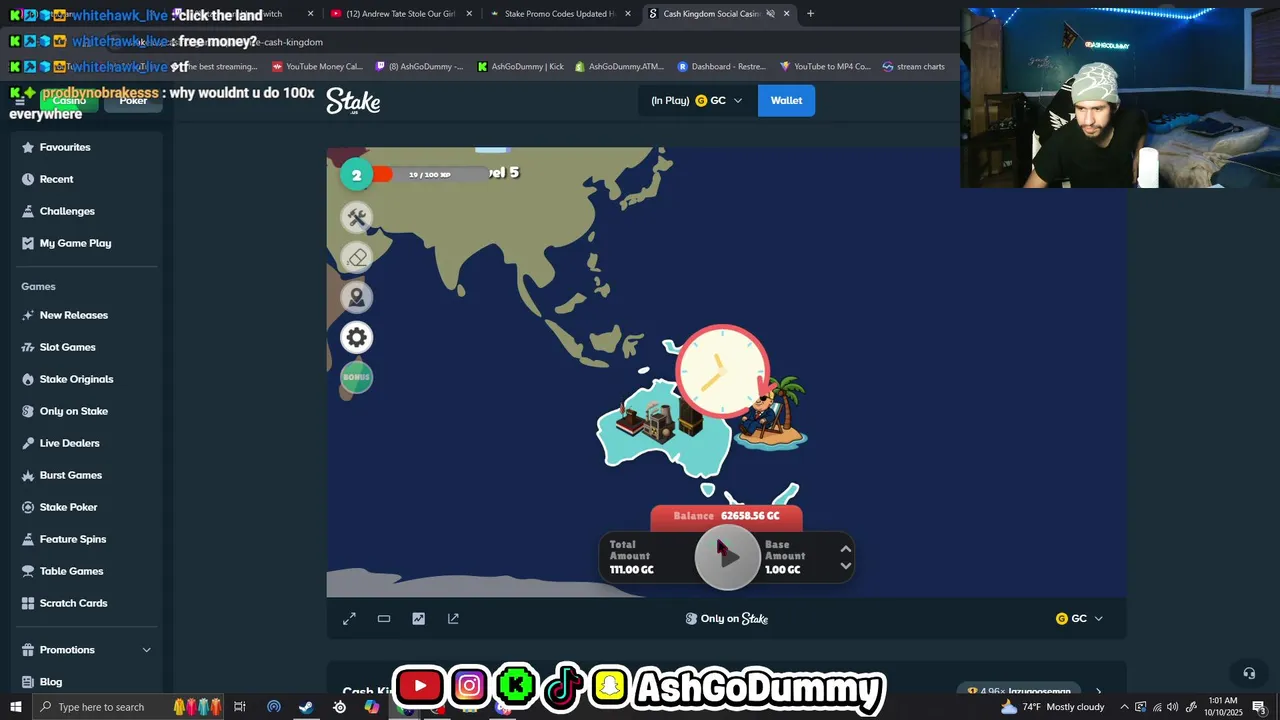Select the eraser tool in the game

(x=357, y=258)
